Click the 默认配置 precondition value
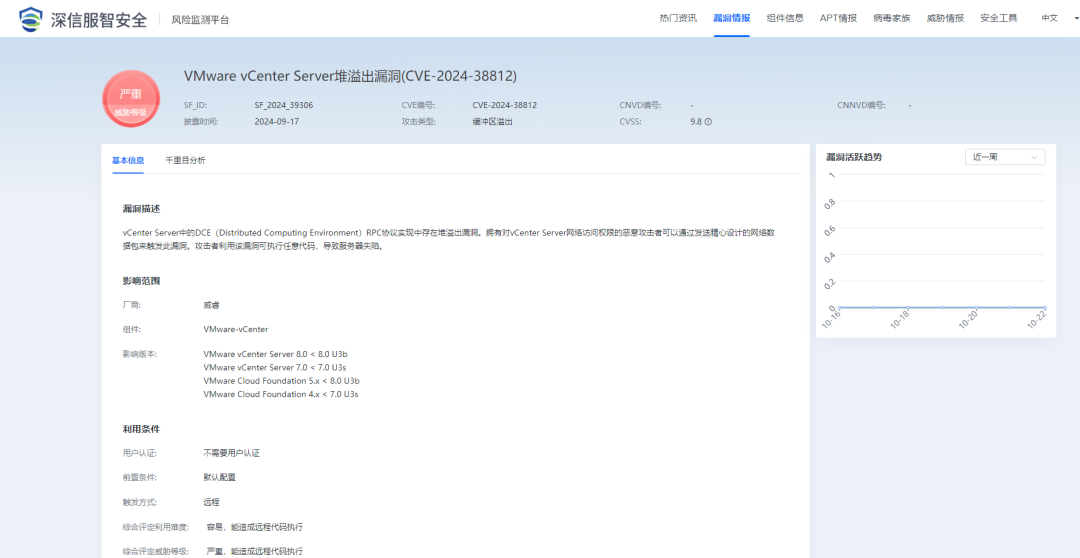 219,477
